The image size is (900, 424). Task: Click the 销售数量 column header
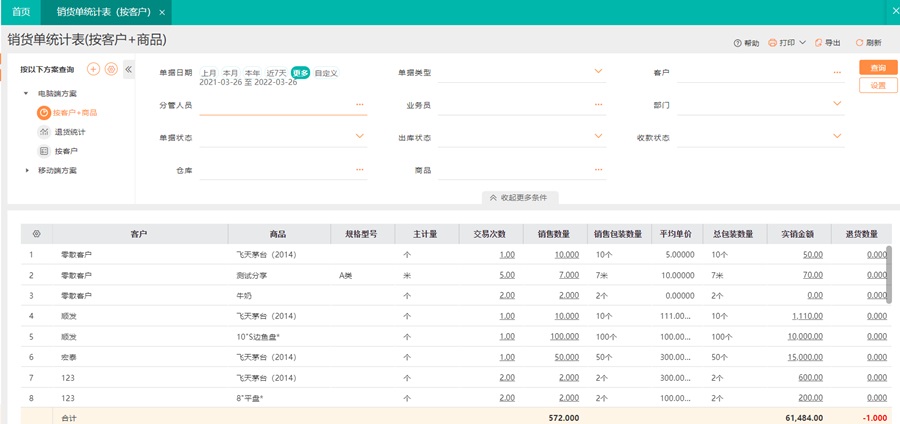click(554, 234)
